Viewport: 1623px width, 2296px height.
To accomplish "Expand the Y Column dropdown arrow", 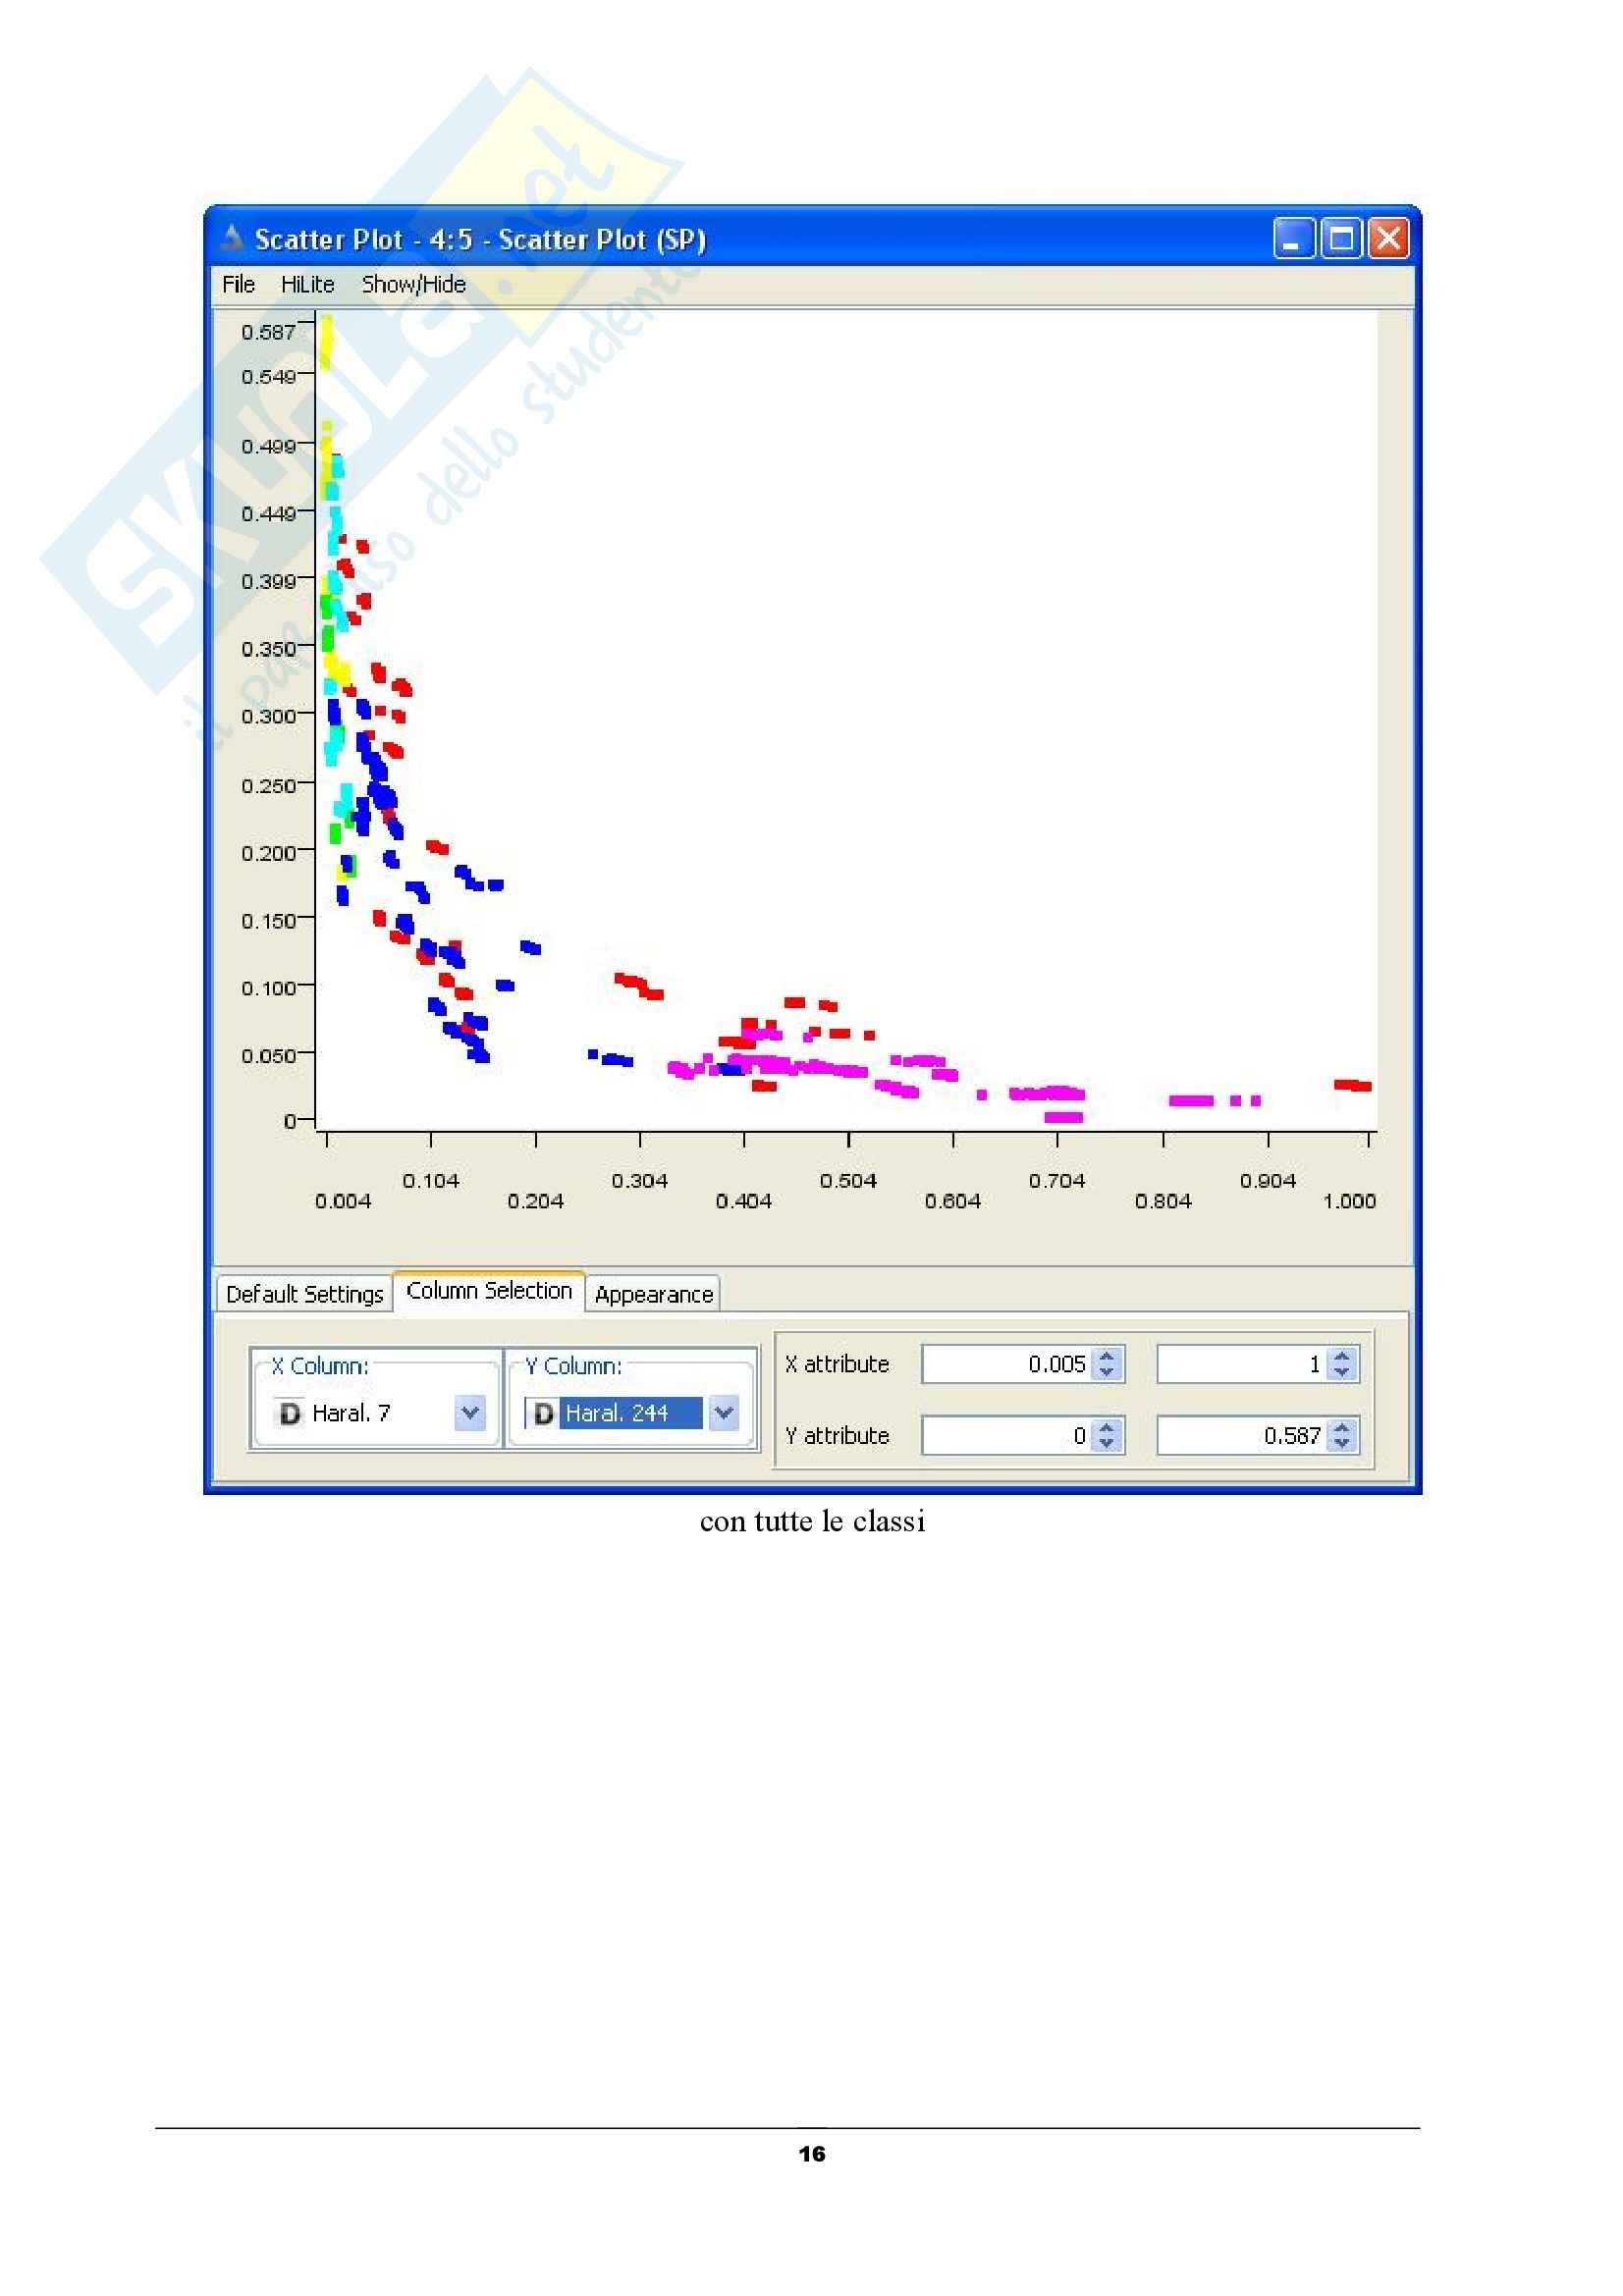I will point(724,1413).
